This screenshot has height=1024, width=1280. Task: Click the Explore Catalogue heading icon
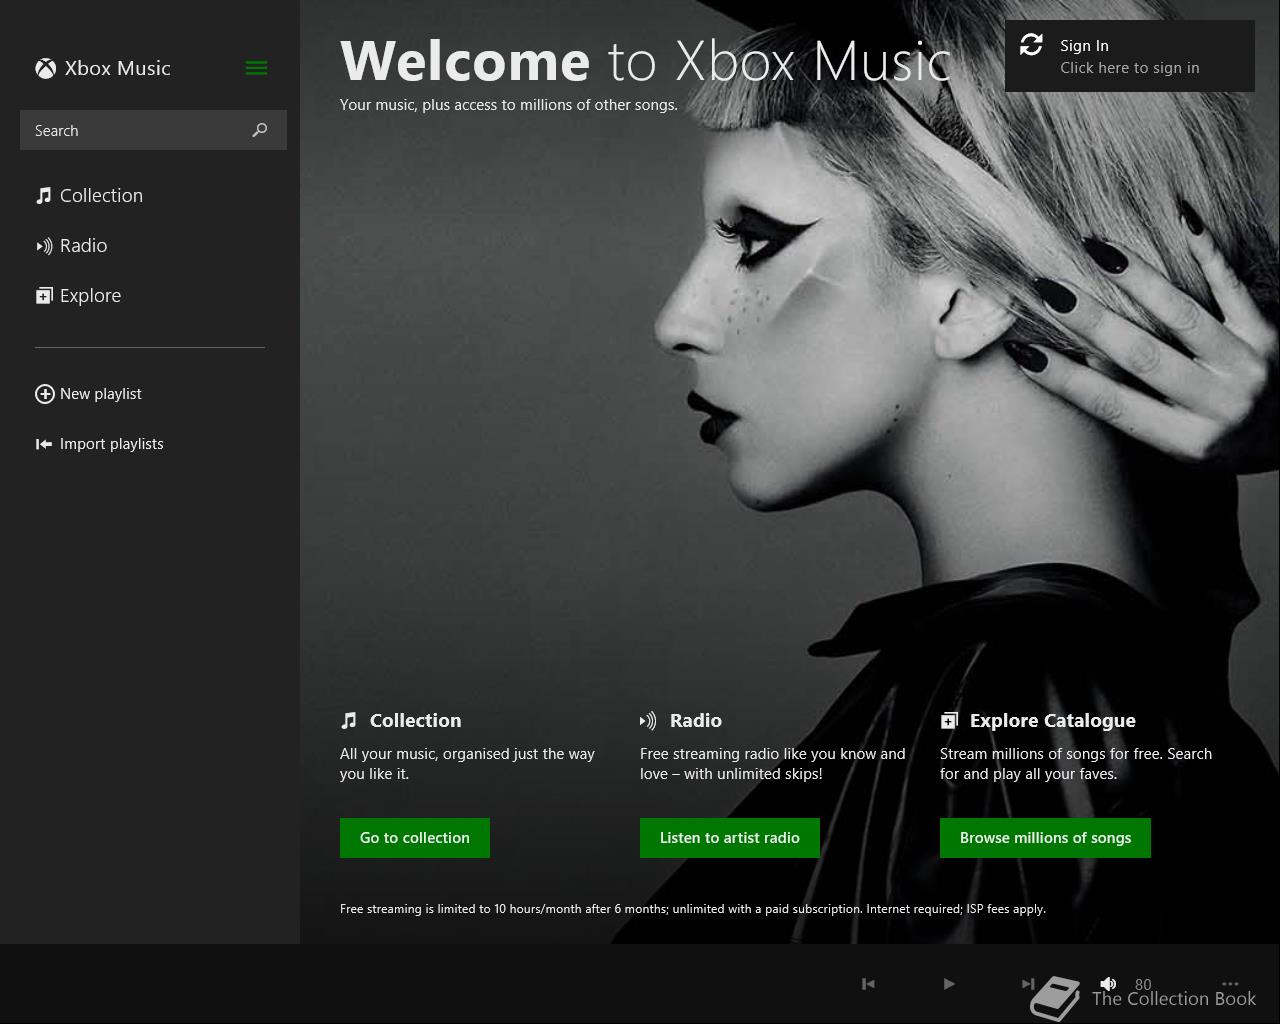pos(949,720)
